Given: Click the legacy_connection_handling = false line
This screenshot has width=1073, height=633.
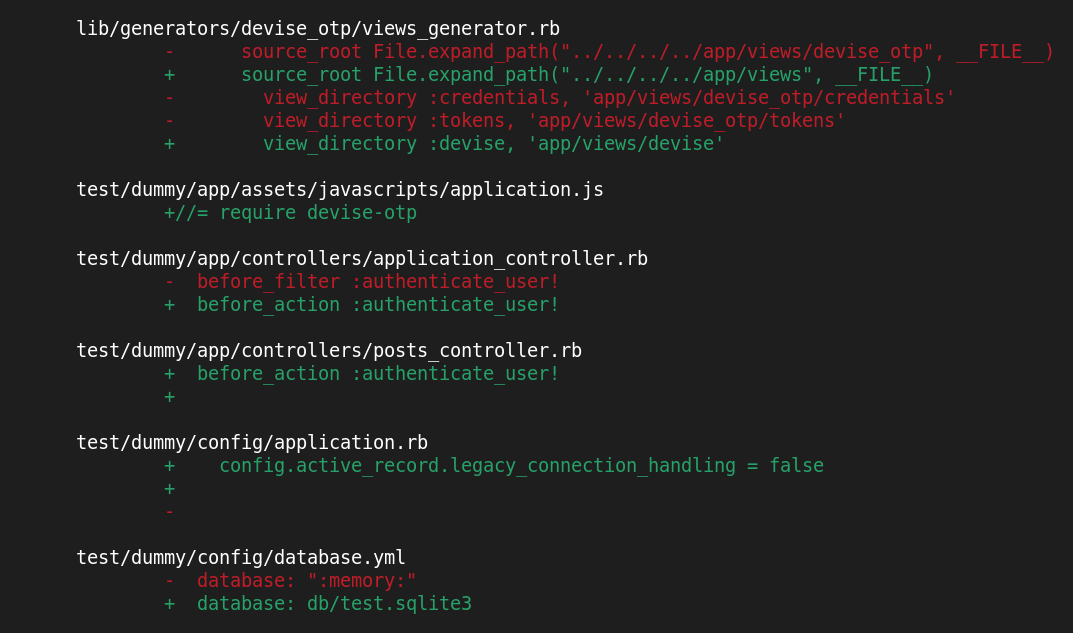Looking at the screenshot, I should pyautogui.click(x=494, y=466).
